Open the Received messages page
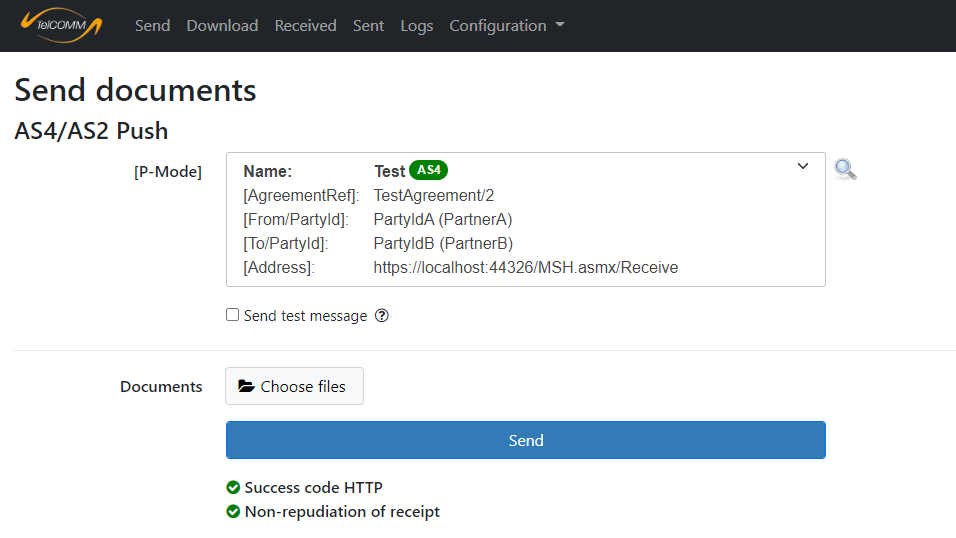Image resolution: width=956 pixels, height=538 pixels. coord(305,26)
